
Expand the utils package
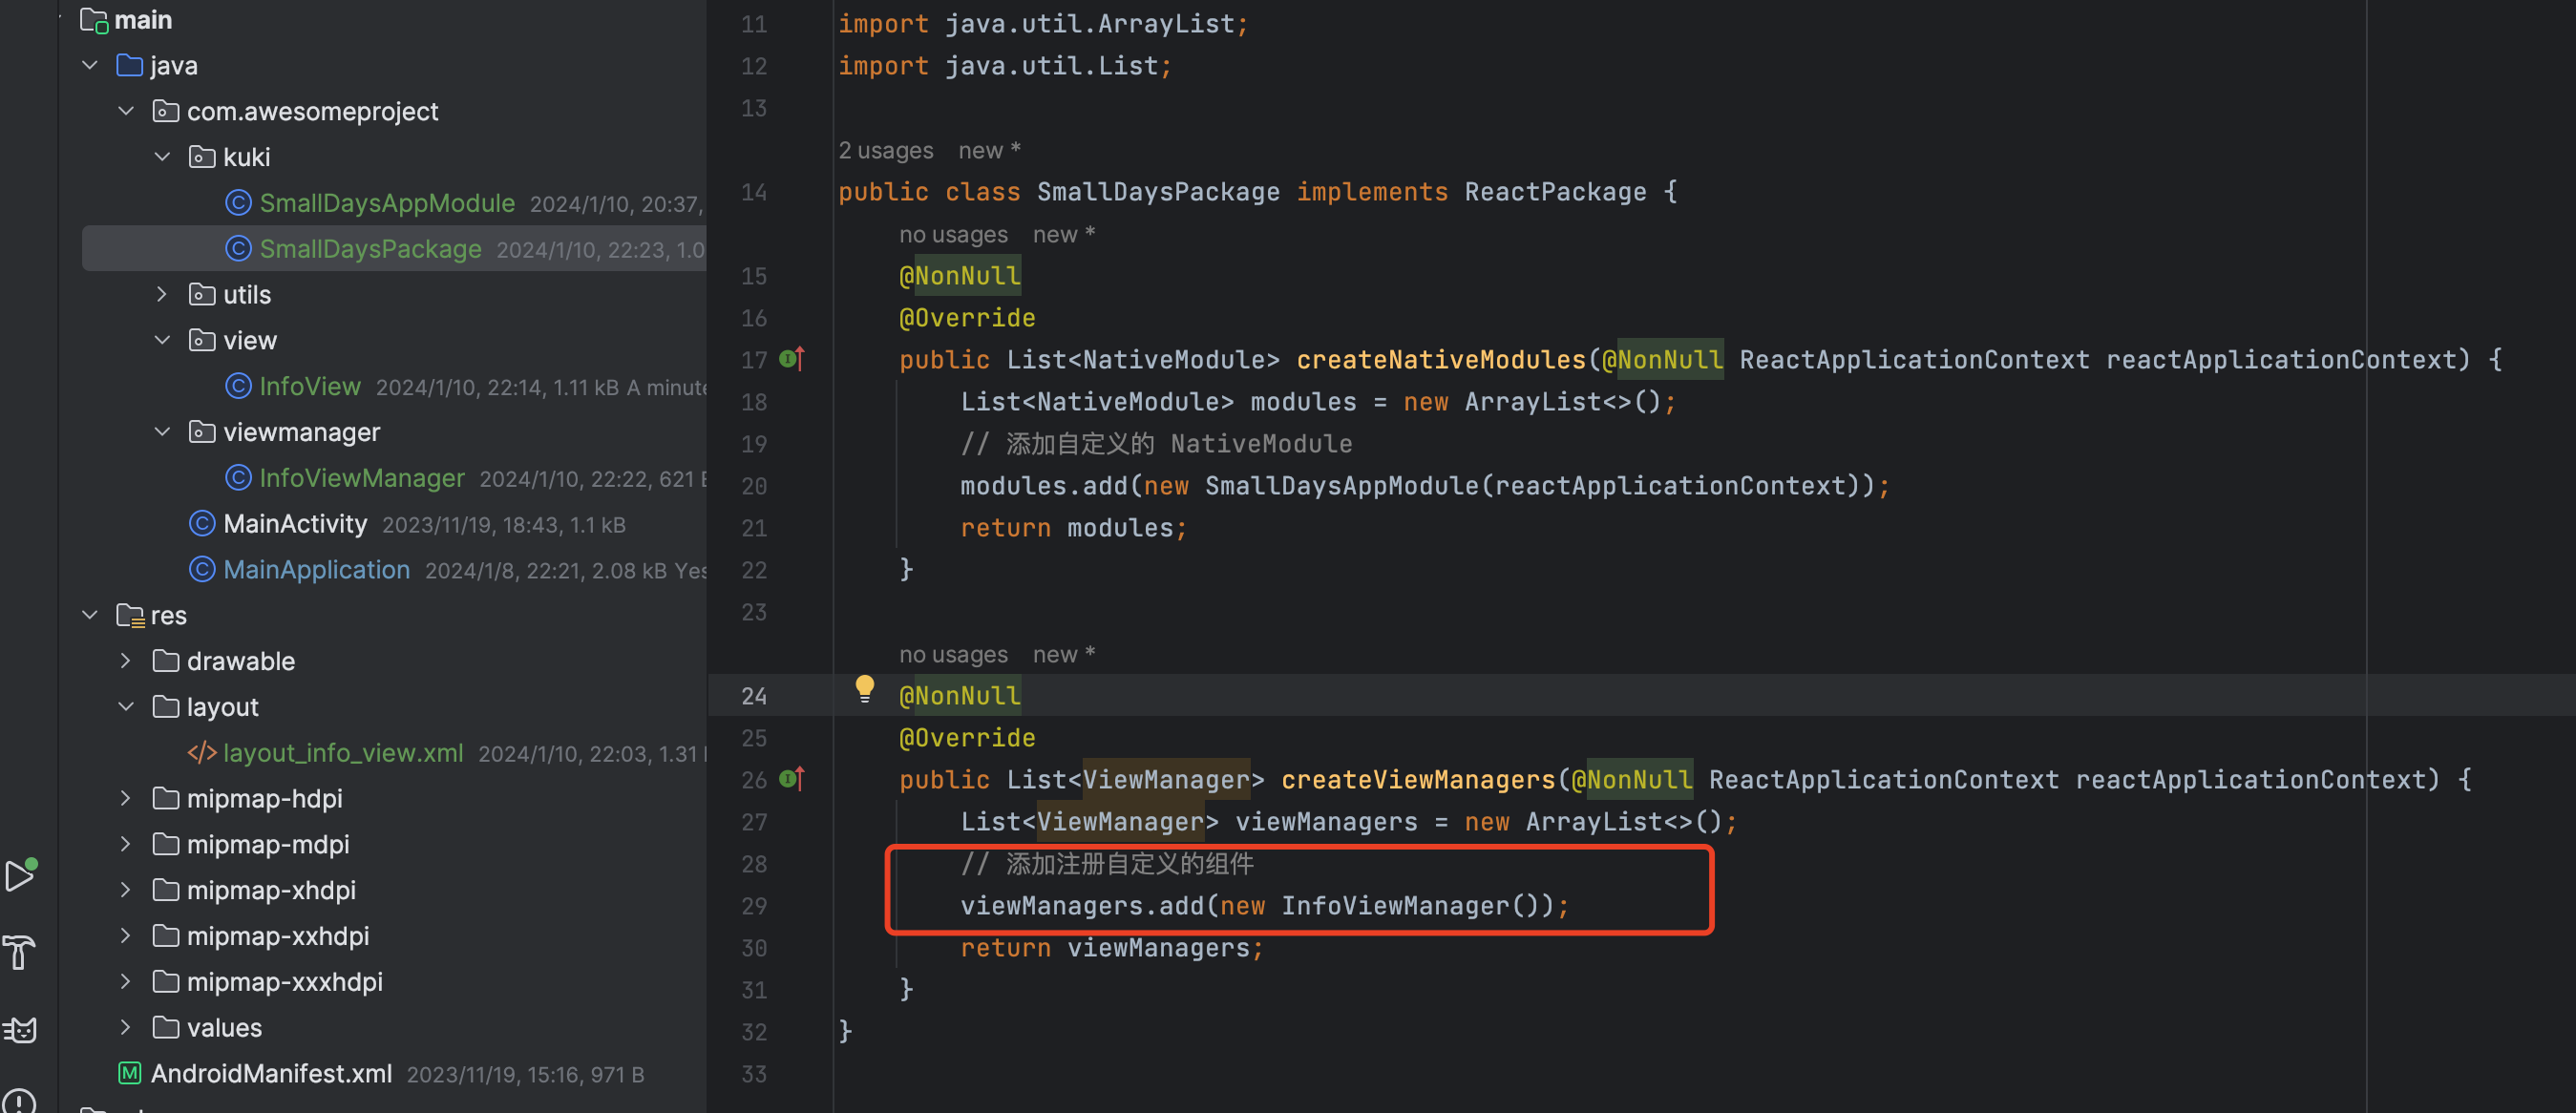click(162, 294)
